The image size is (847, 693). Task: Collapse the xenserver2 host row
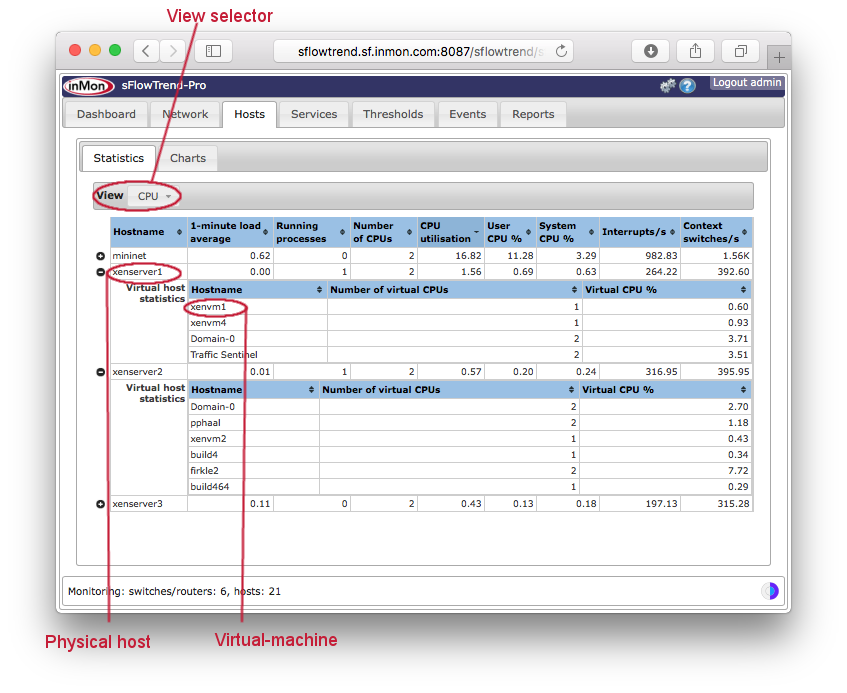100,372
